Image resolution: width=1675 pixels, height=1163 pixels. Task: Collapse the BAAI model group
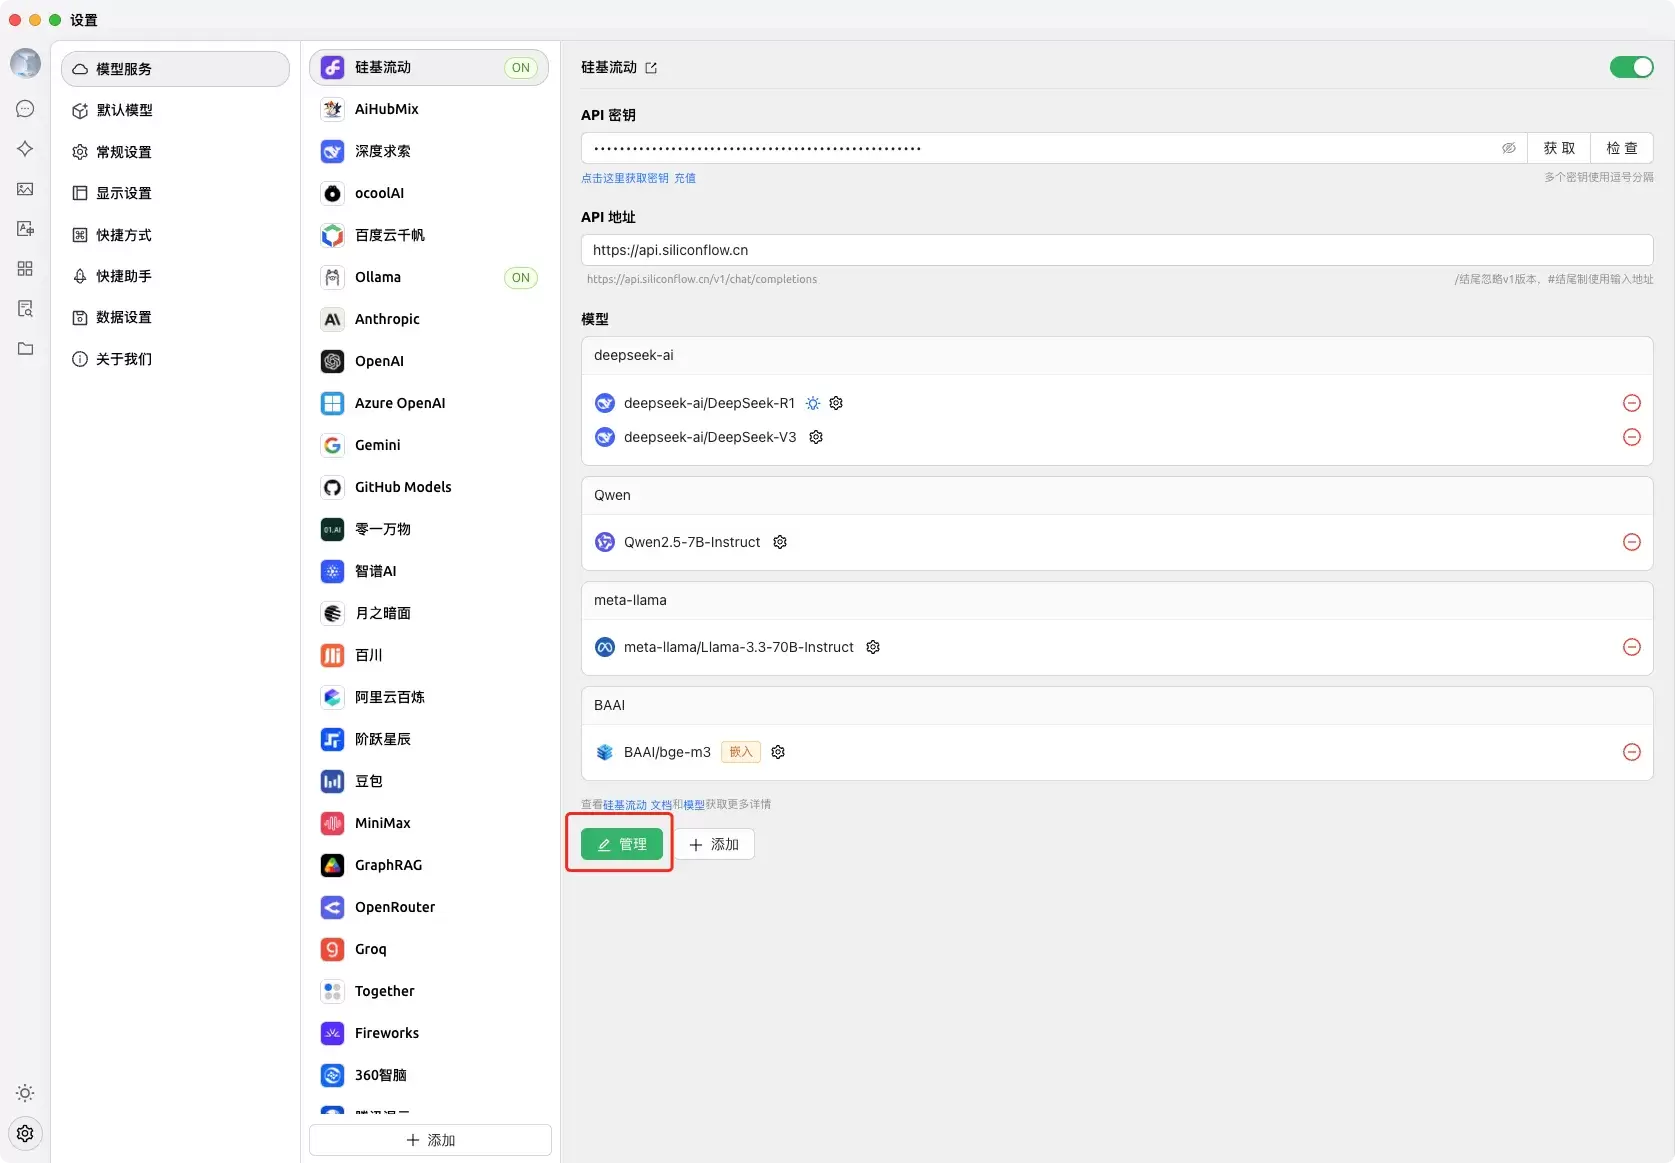1117,706
